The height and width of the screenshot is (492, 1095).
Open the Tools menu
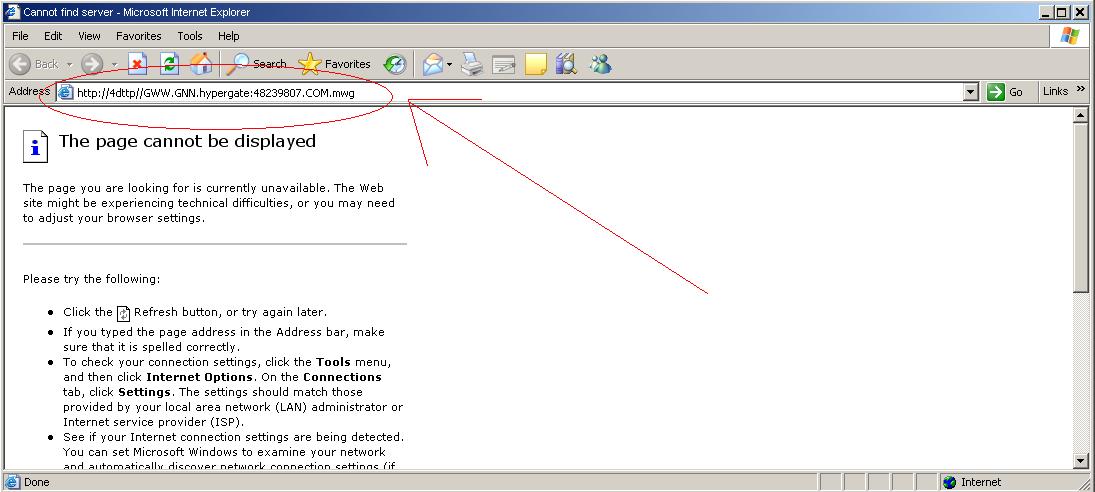click(189, 36)
